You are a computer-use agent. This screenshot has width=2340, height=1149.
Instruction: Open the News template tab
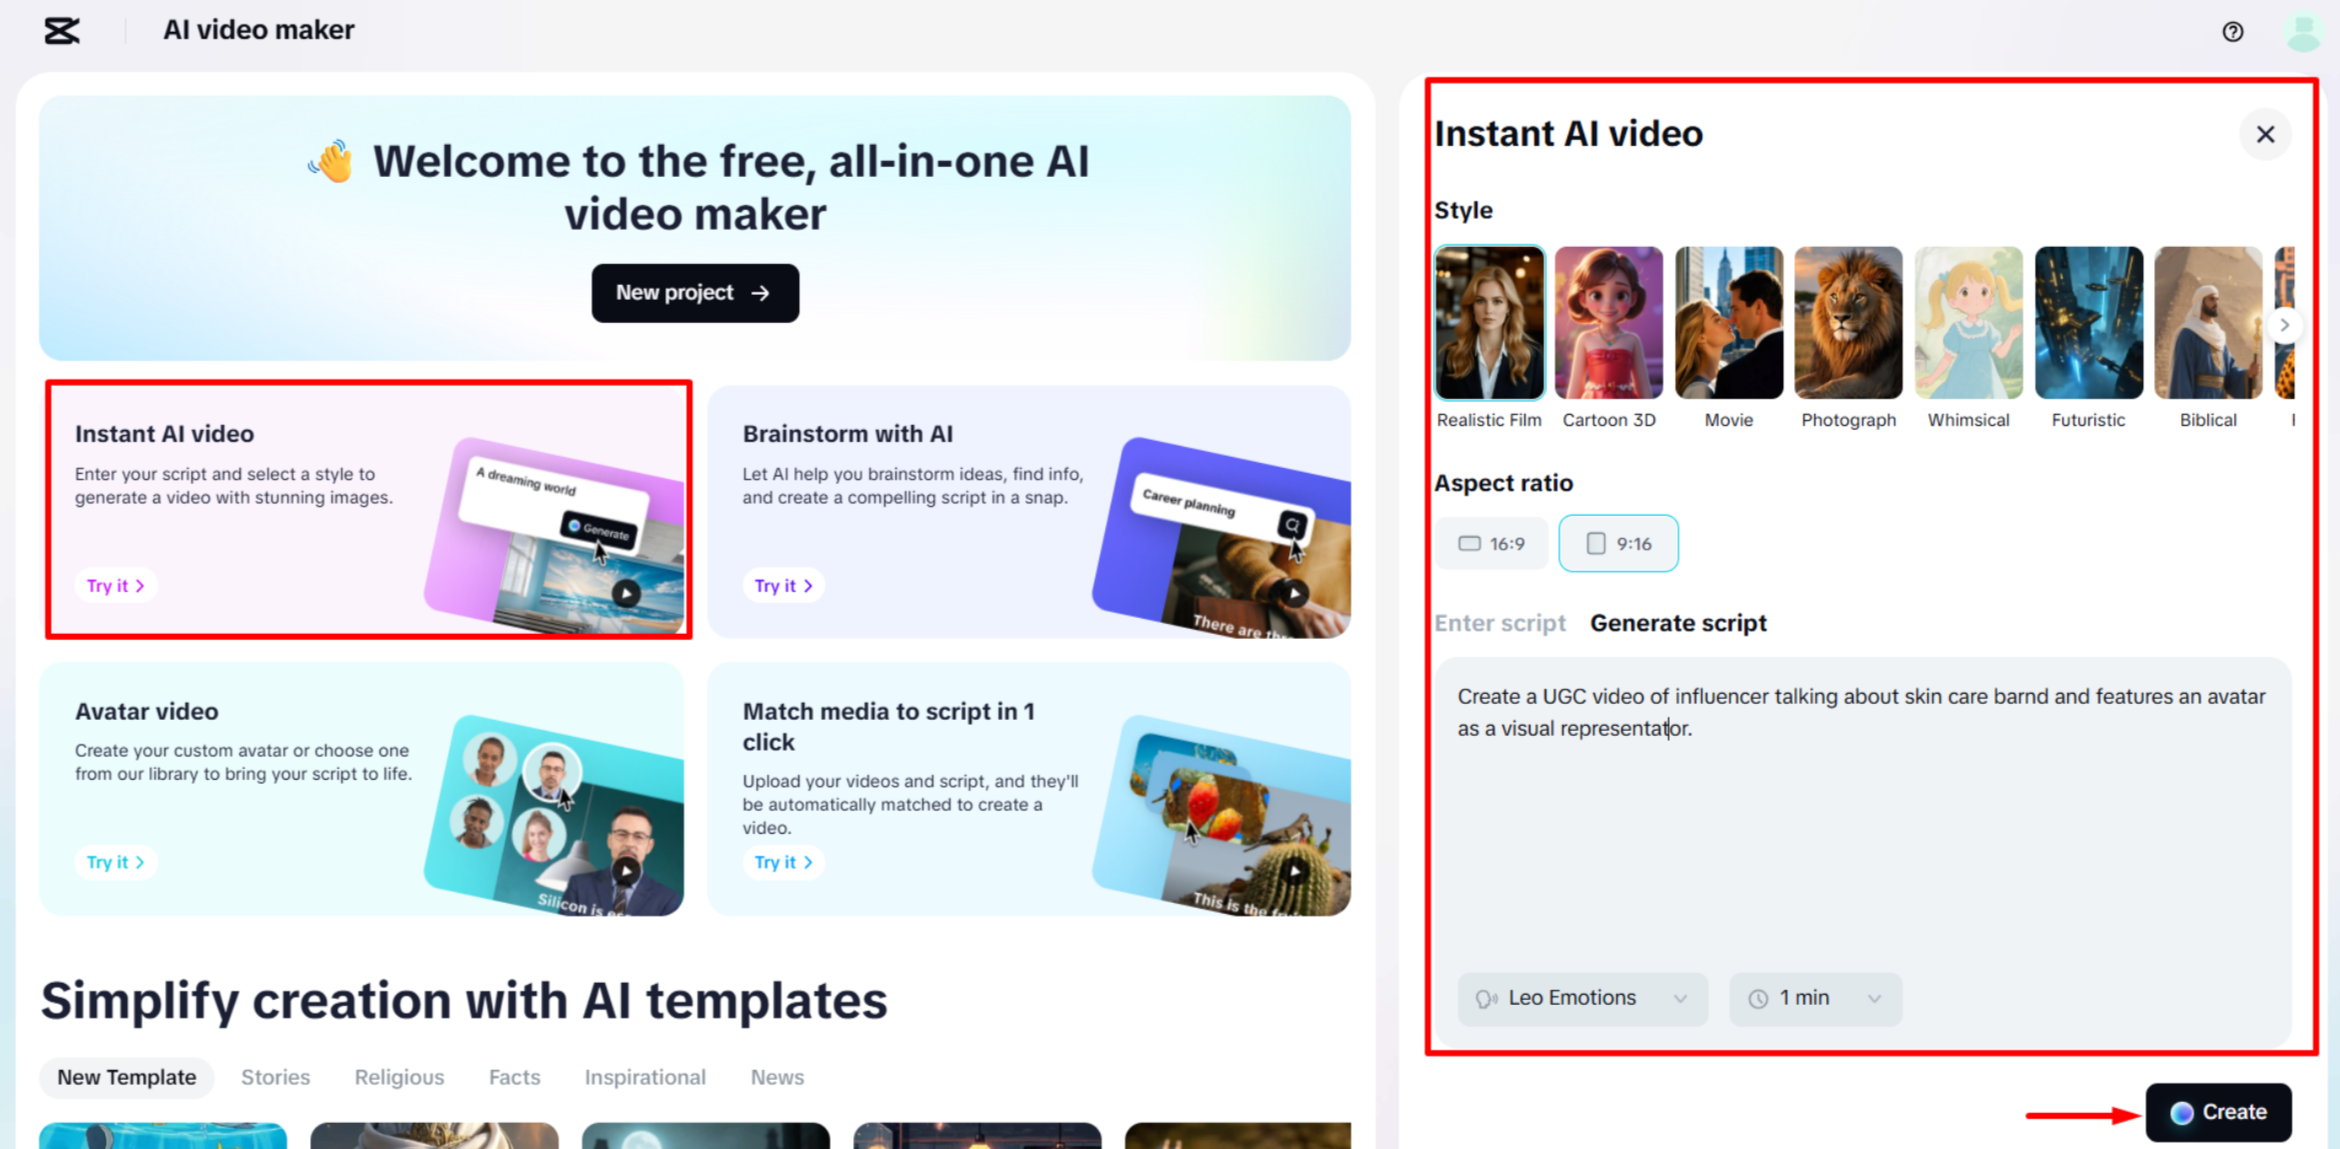pos(777,1077)
